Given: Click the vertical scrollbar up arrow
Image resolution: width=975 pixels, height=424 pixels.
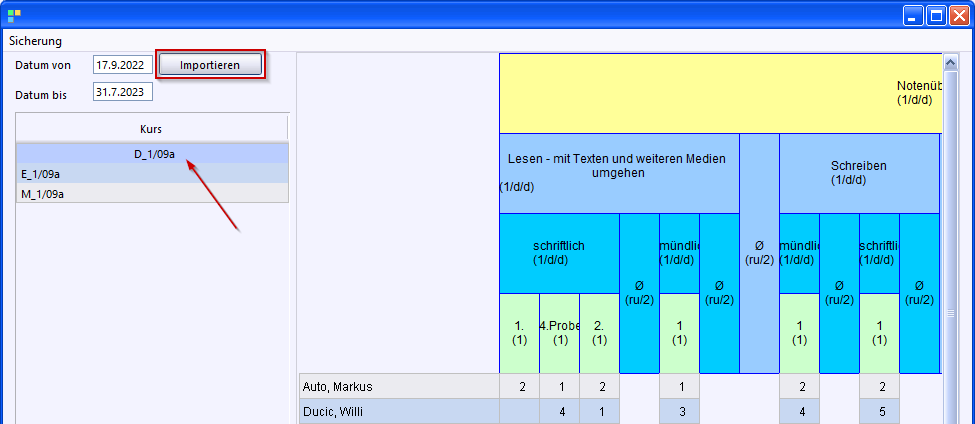Looking at the screenshot, I should point(950,62).
